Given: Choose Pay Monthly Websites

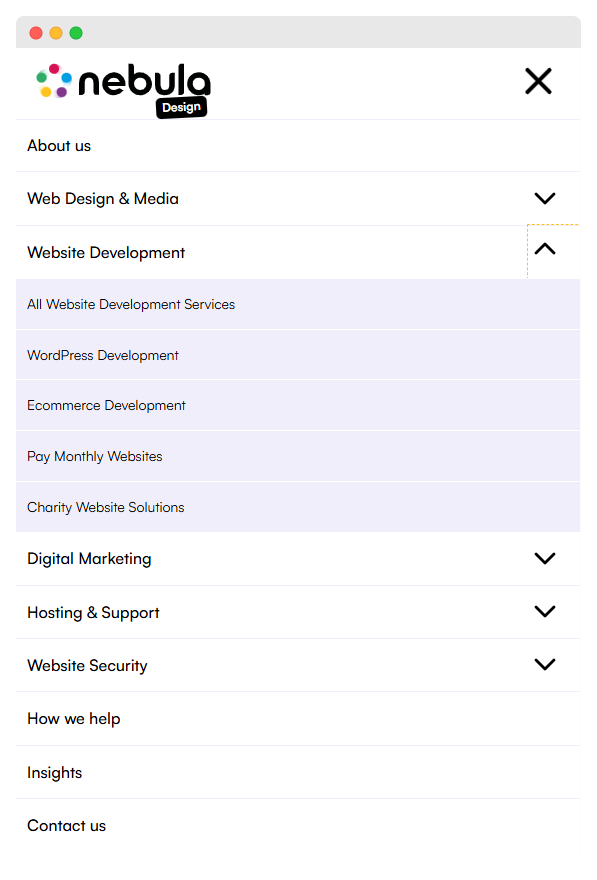Looking at the screenshot, I should point(95,456).
